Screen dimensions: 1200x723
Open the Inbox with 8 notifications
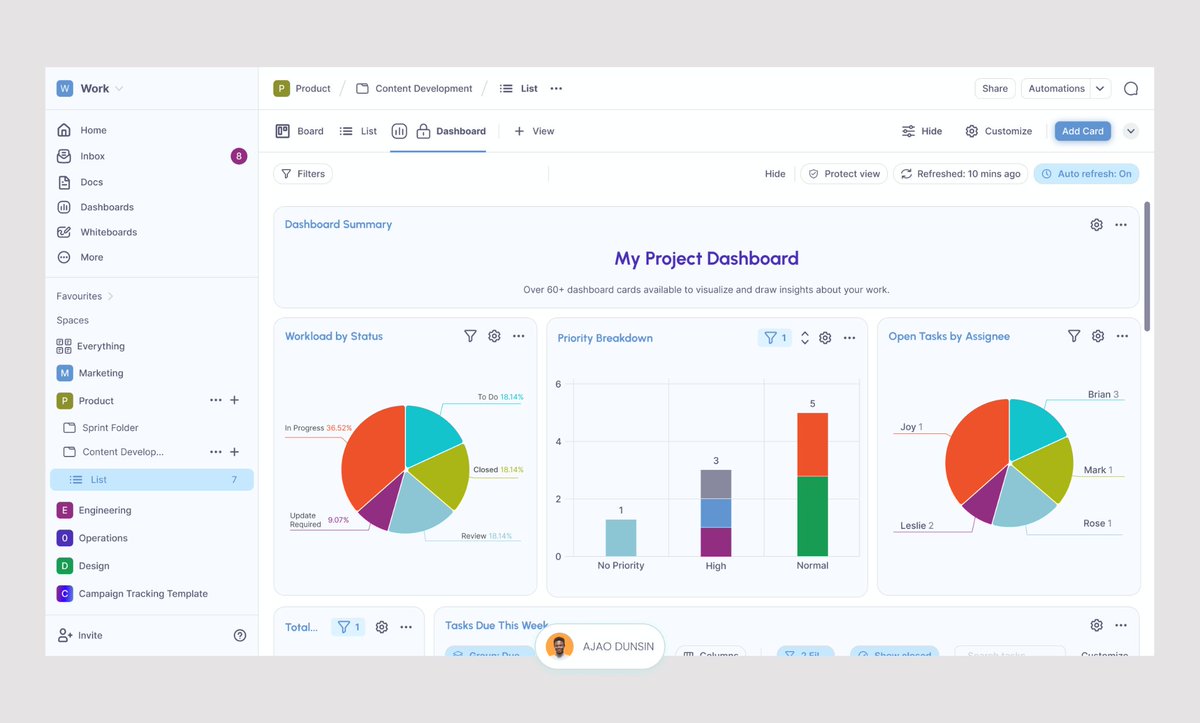(151, 156)
